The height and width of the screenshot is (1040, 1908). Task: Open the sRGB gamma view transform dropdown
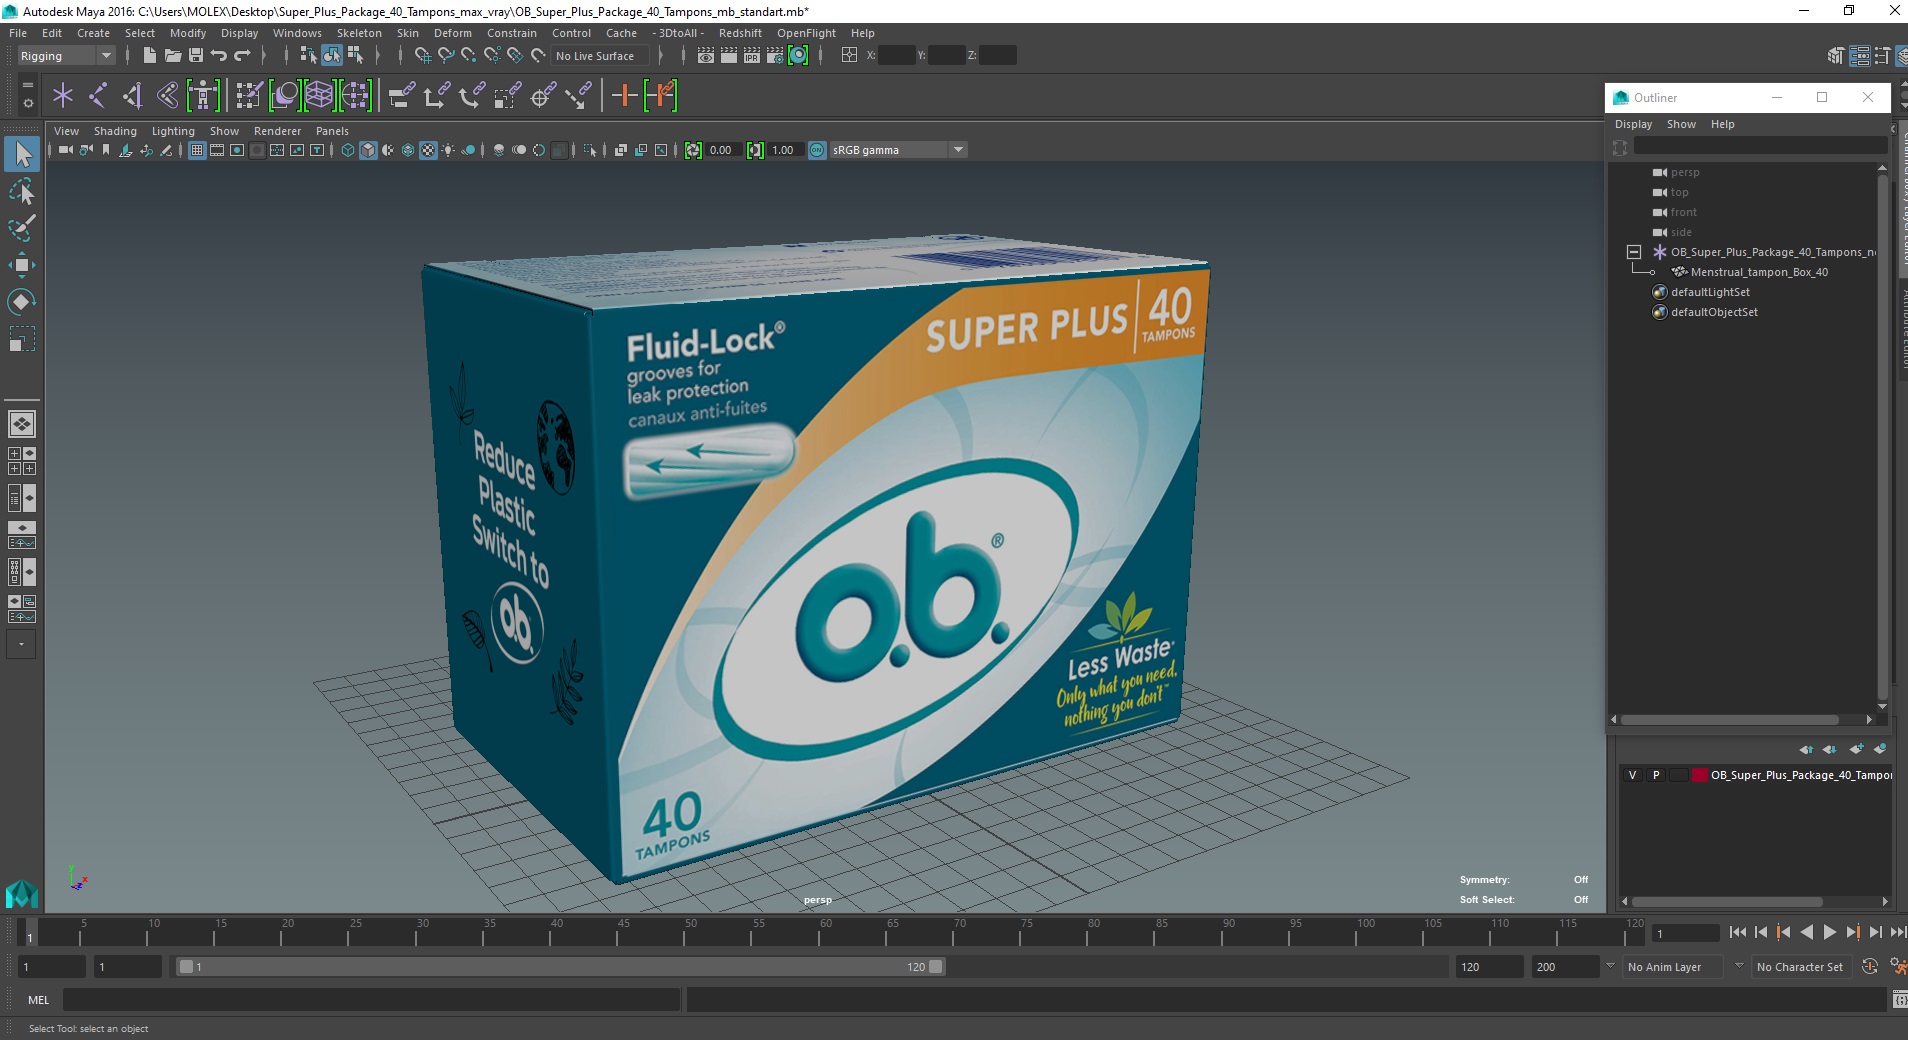(899, 150)
